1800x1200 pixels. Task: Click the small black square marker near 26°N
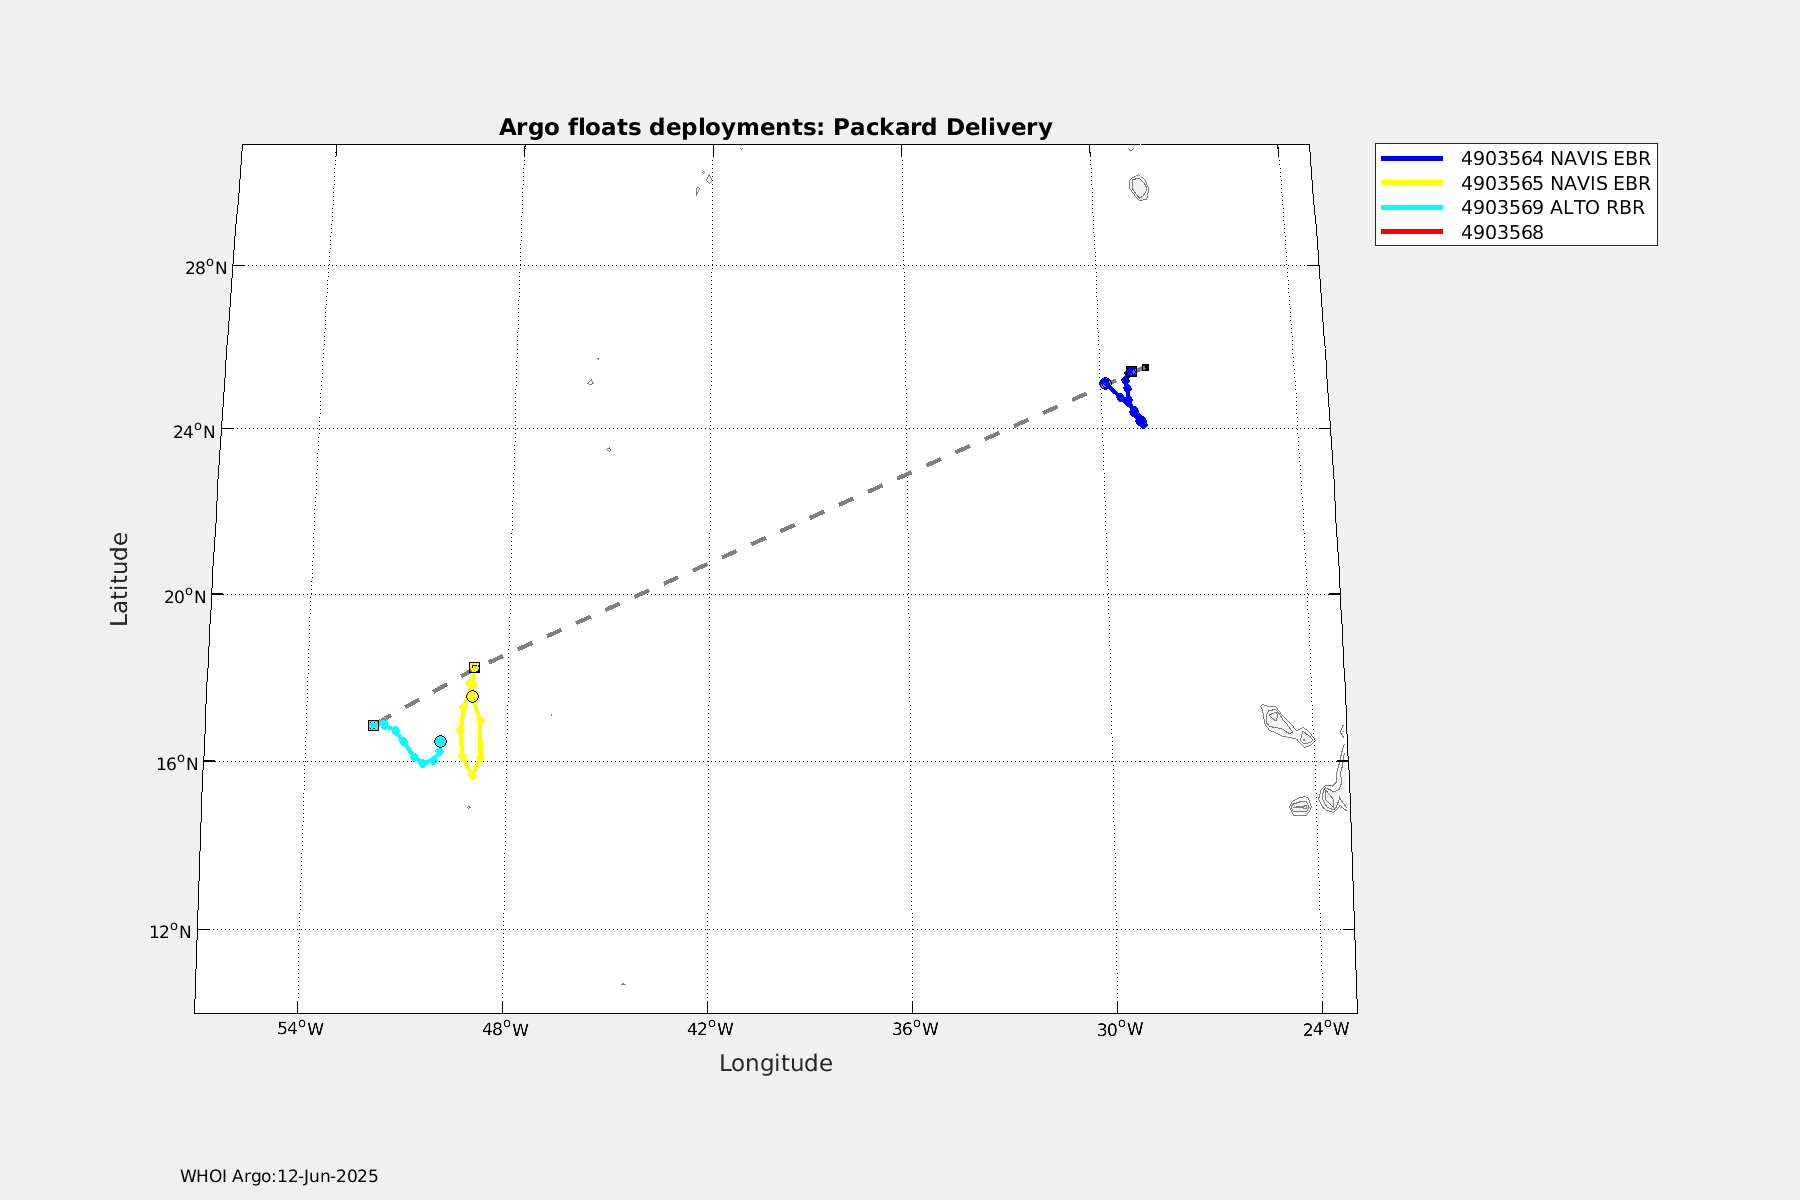click(x=1145, y=367)
